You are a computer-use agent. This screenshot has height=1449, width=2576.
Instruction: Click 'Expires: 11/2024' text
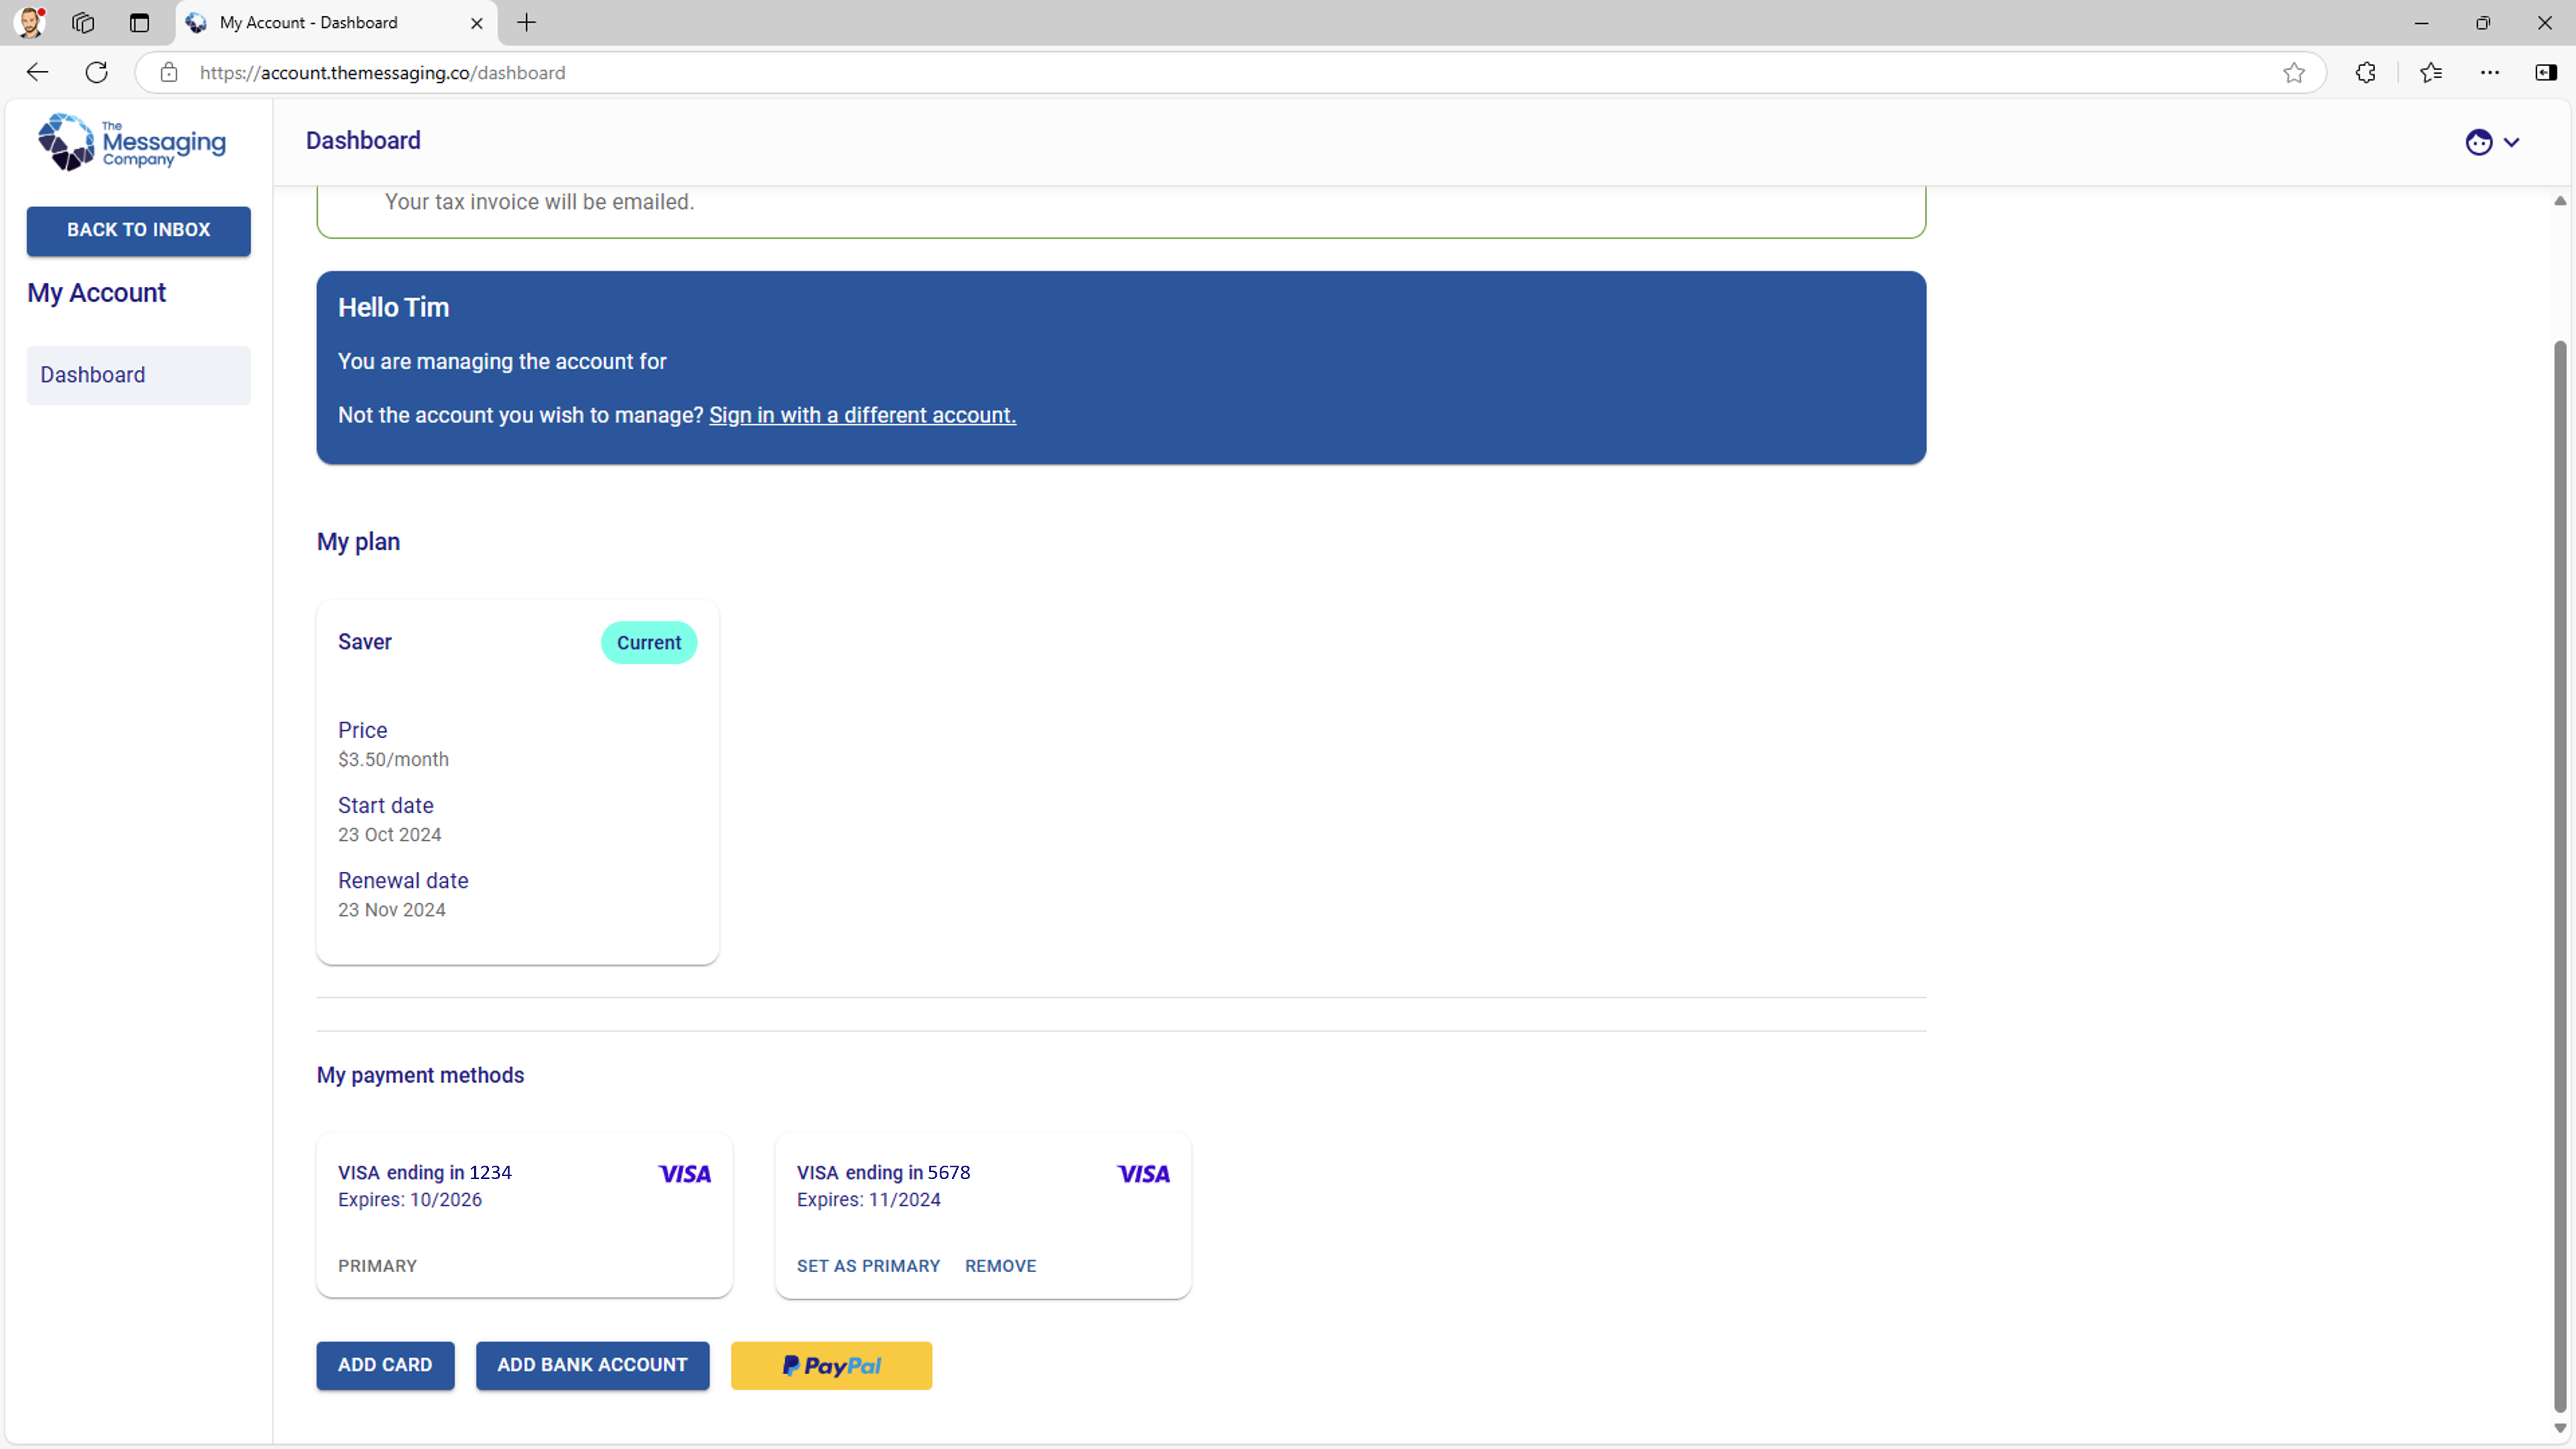click(x=869, y=1200)
